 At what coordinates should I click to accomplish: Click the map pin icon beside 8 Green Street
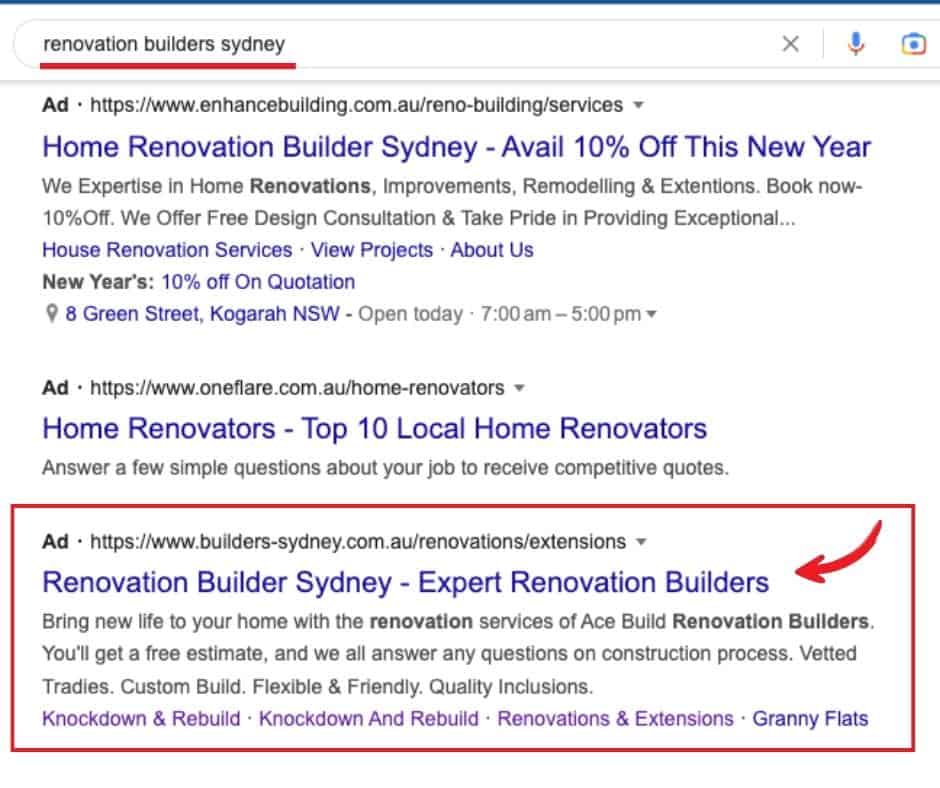coord(52,314)
